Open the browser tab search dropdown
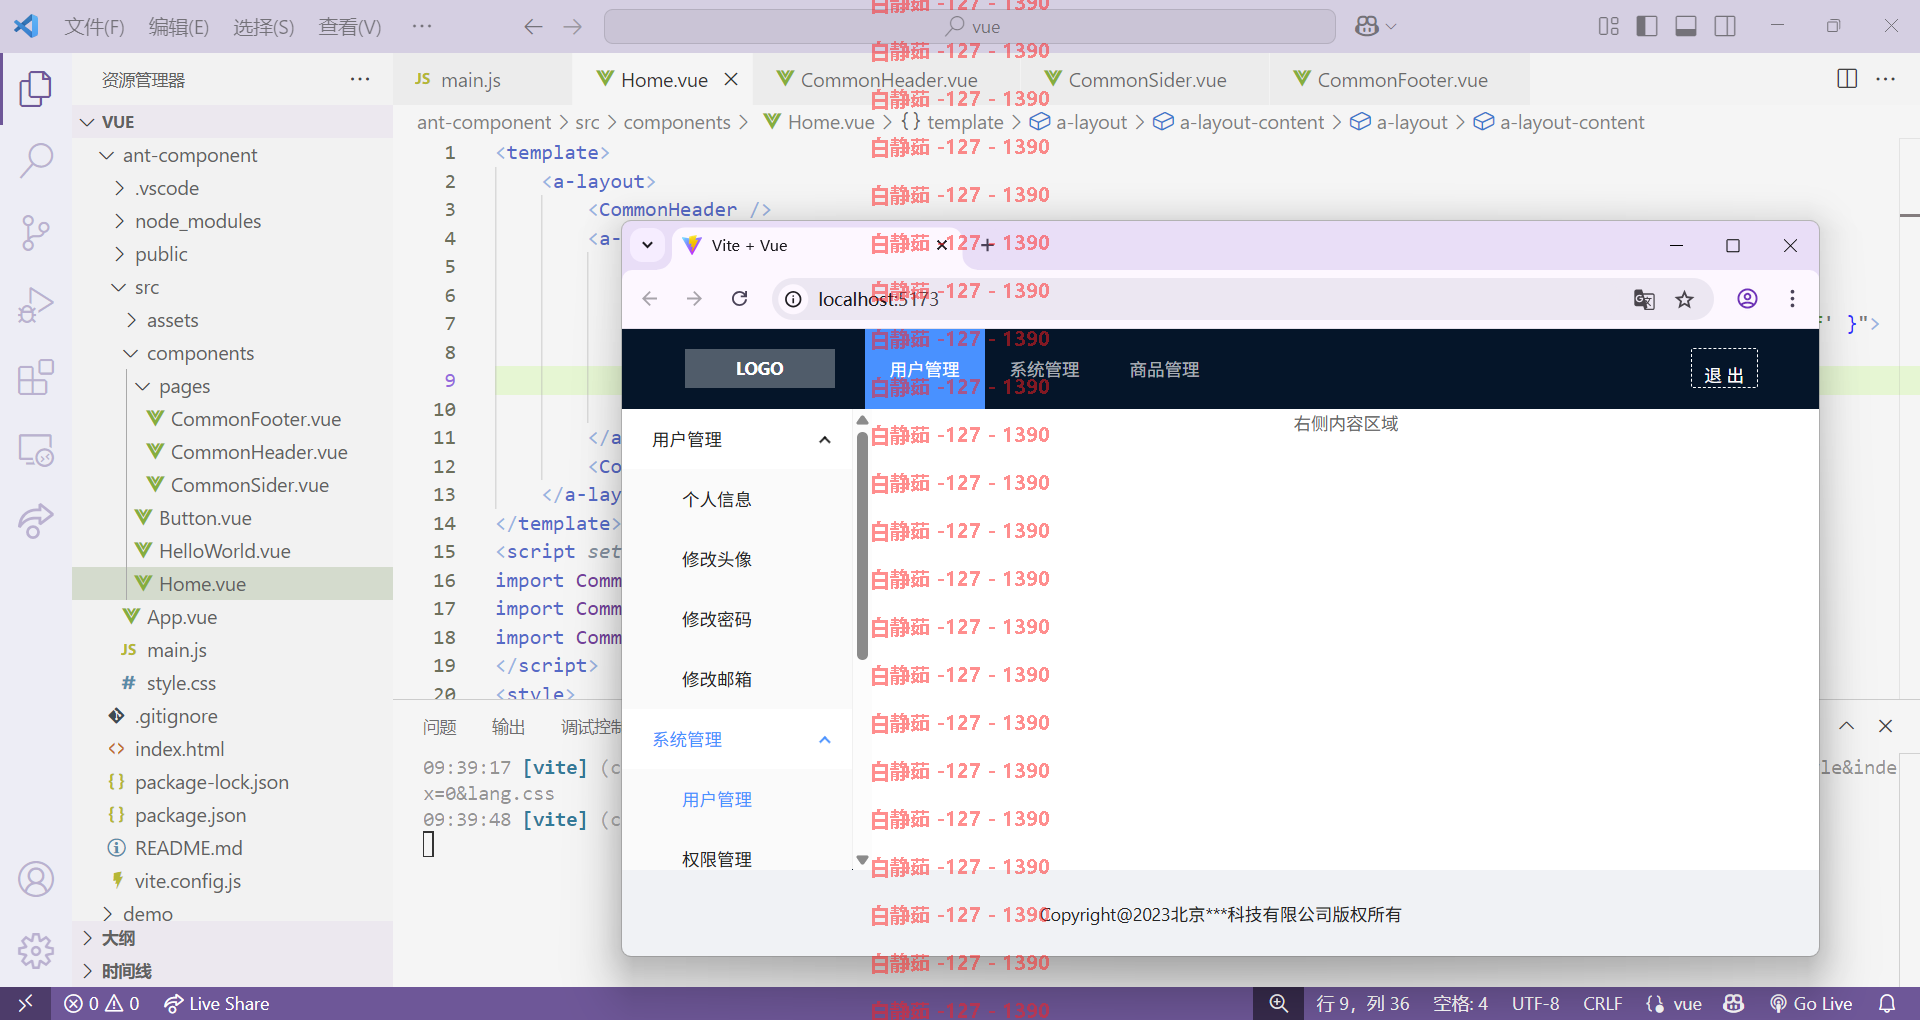 647,245
